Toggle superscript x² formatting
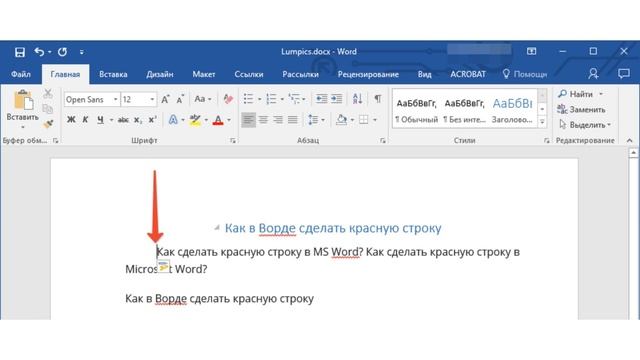The width and height of the screenshot is (640, 360). click(152, 120)
